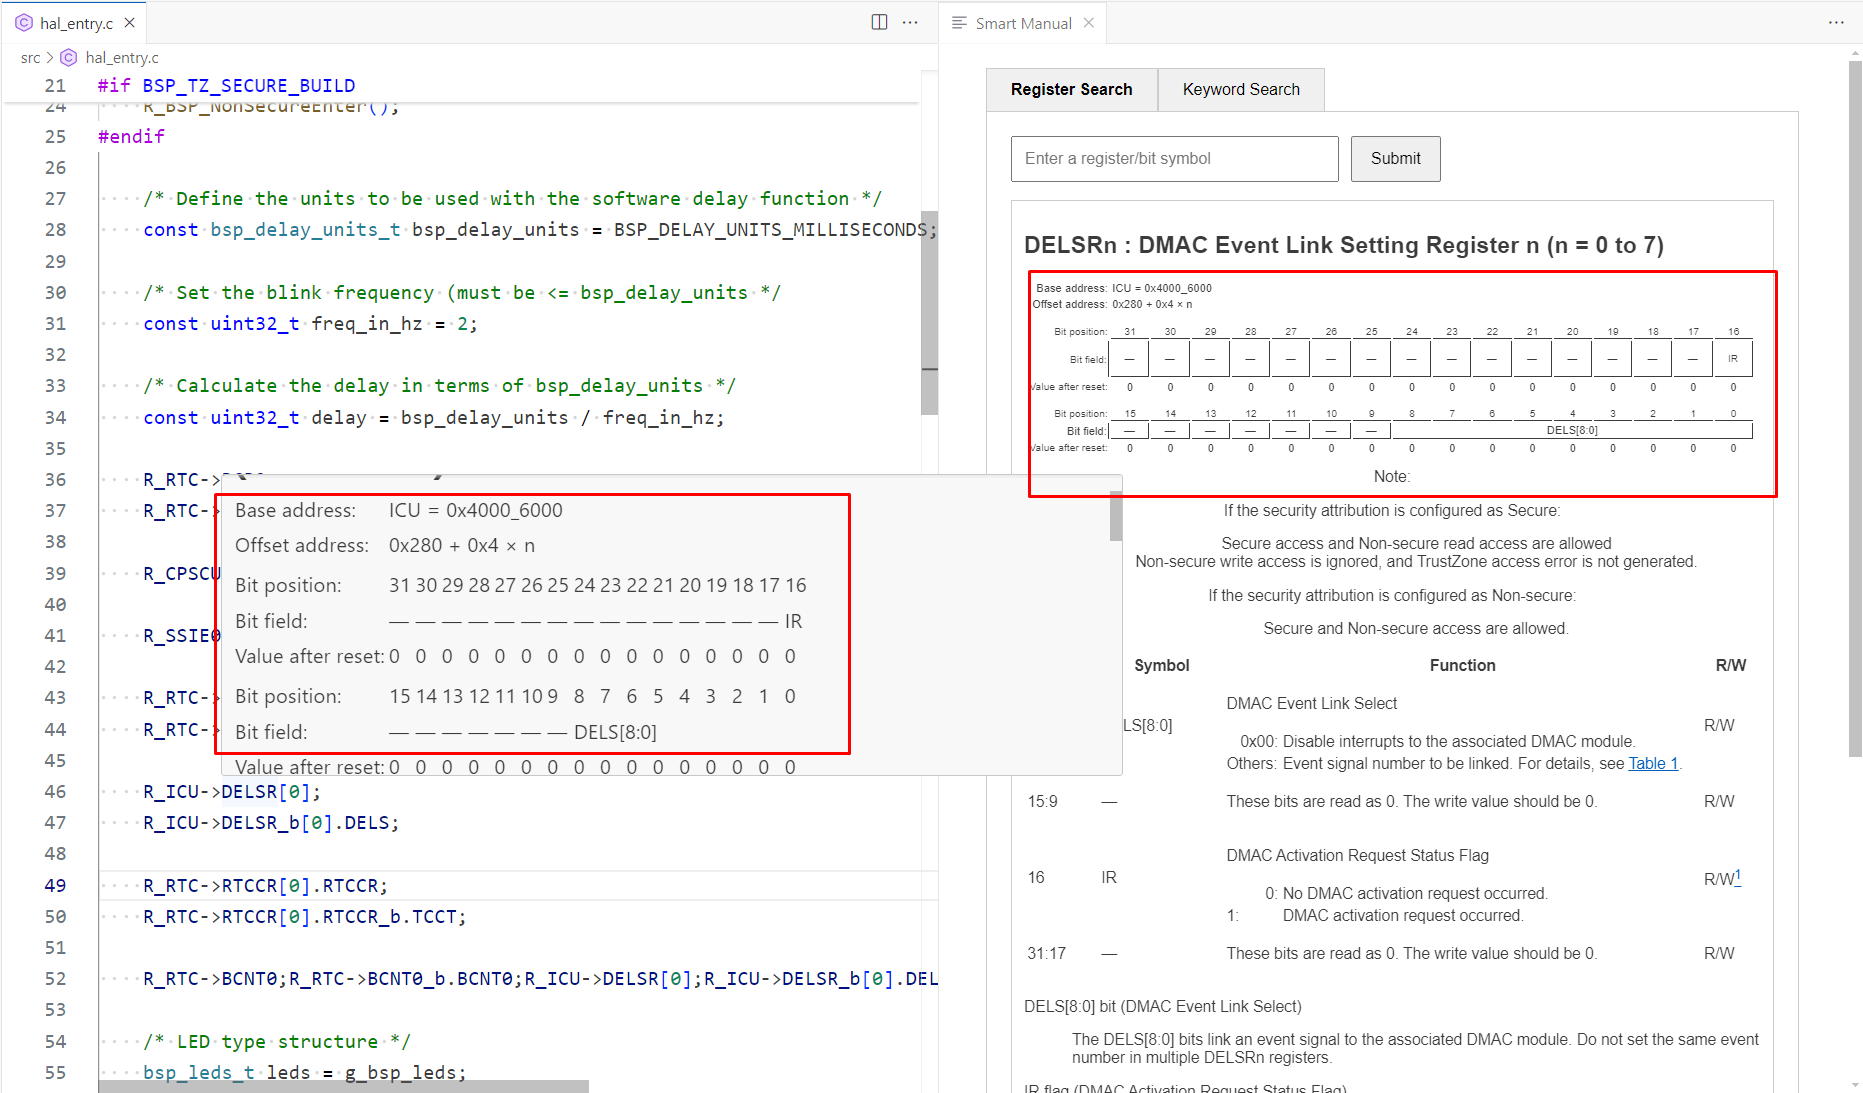
Task: Split the hal_entry.c editor right
Action: (x=879, y=22)
